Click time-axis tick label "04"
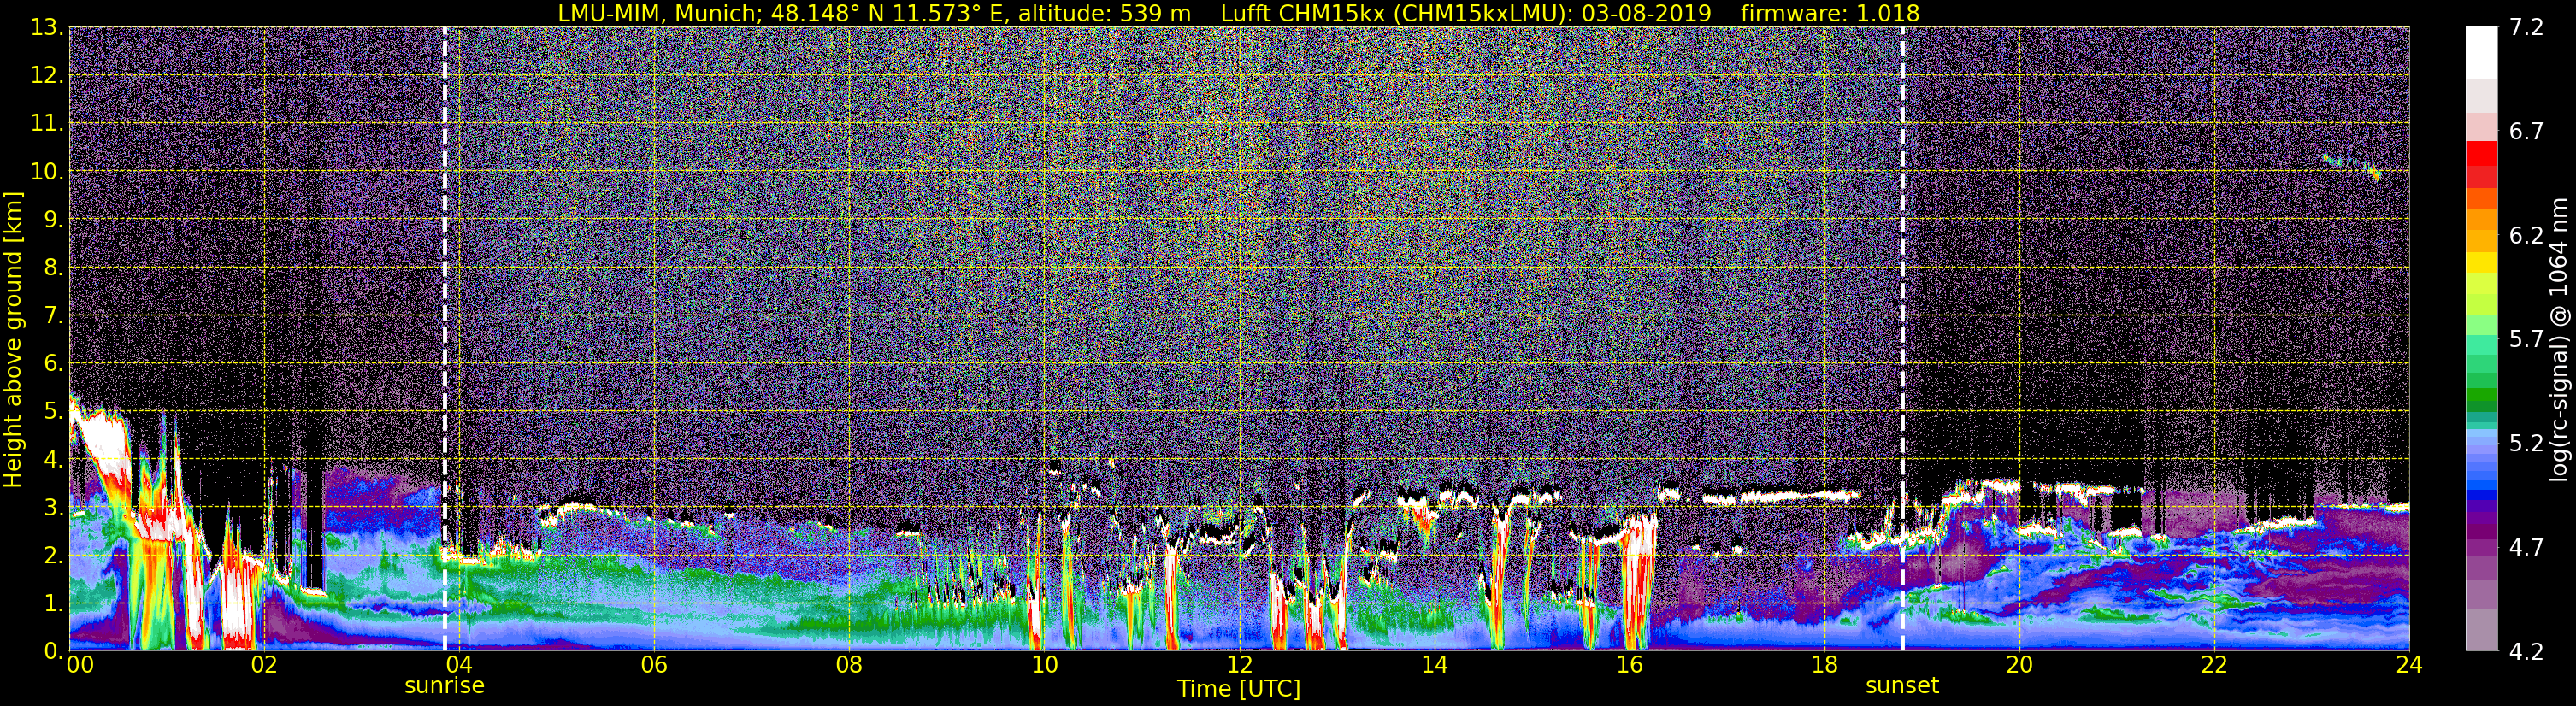 point(459,665)
